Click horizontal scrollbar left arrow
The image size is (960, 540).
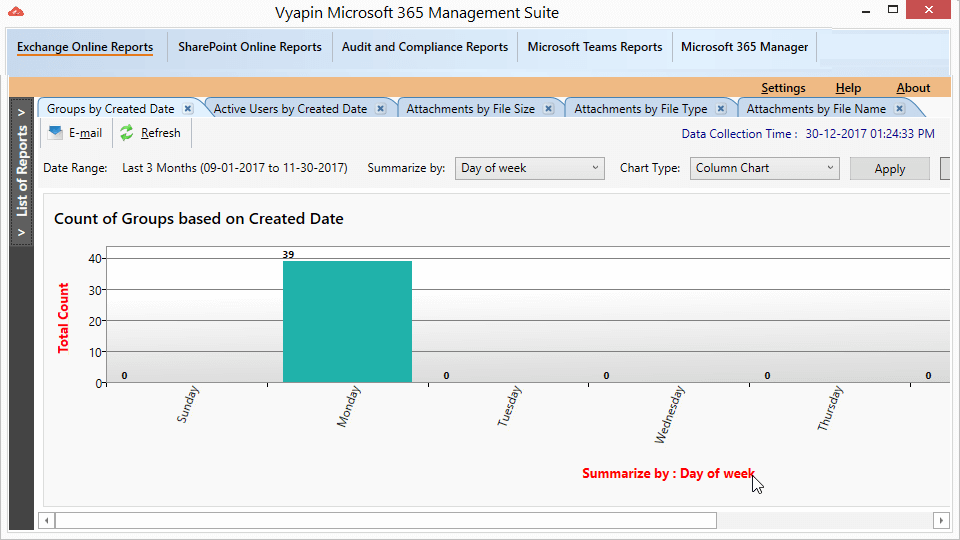point(47,520)
